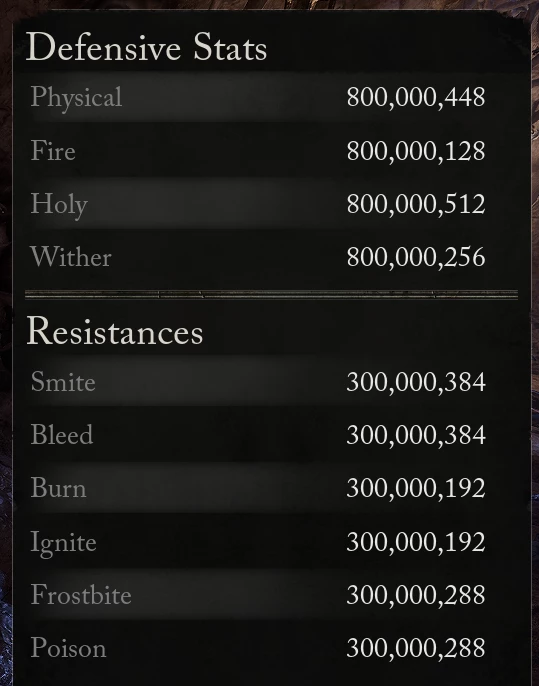Screen dimensions: 539x686
Task: Click the Holy value 800,000,512
Action: pyautogui.click(x=416, y=205)
